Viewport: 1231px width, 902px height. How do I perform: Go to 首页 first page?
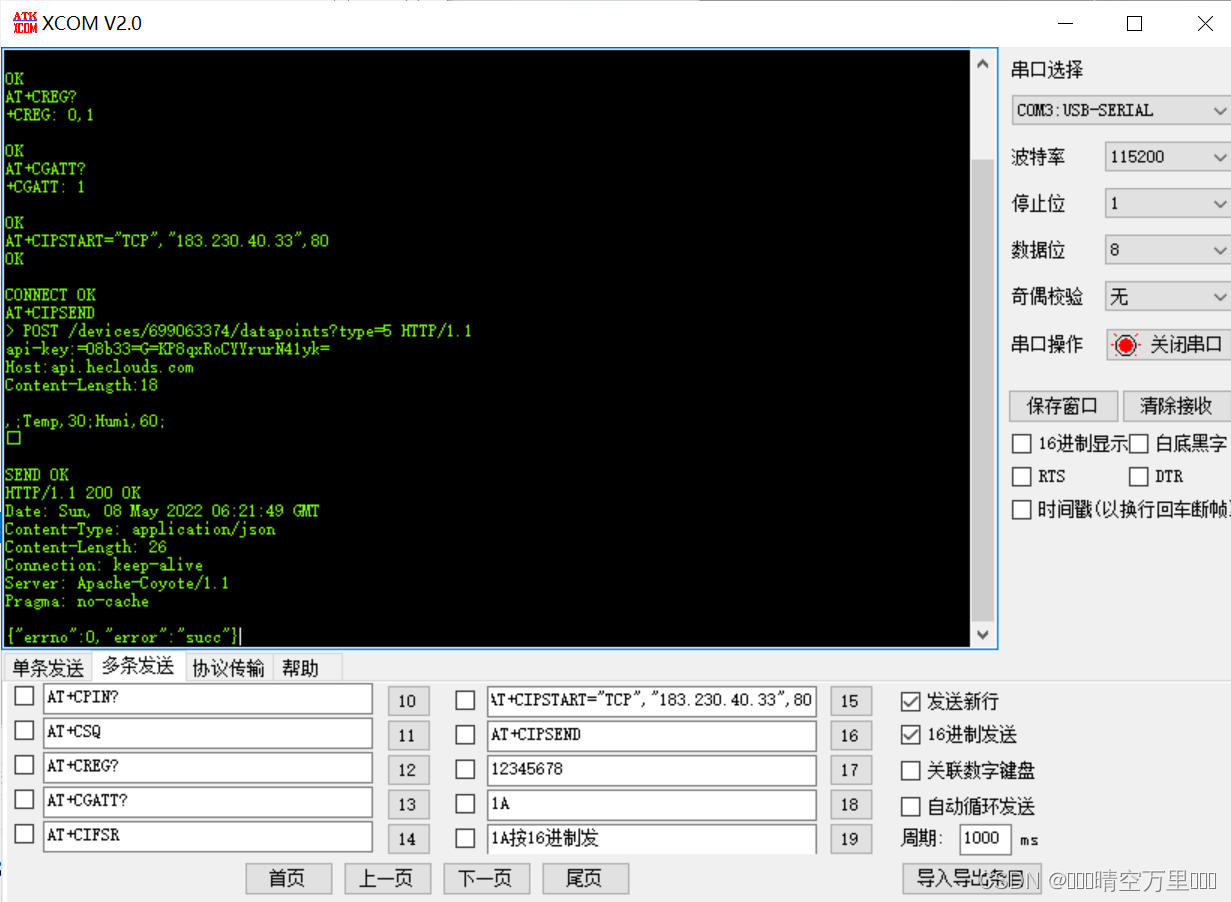coord(289,879)
